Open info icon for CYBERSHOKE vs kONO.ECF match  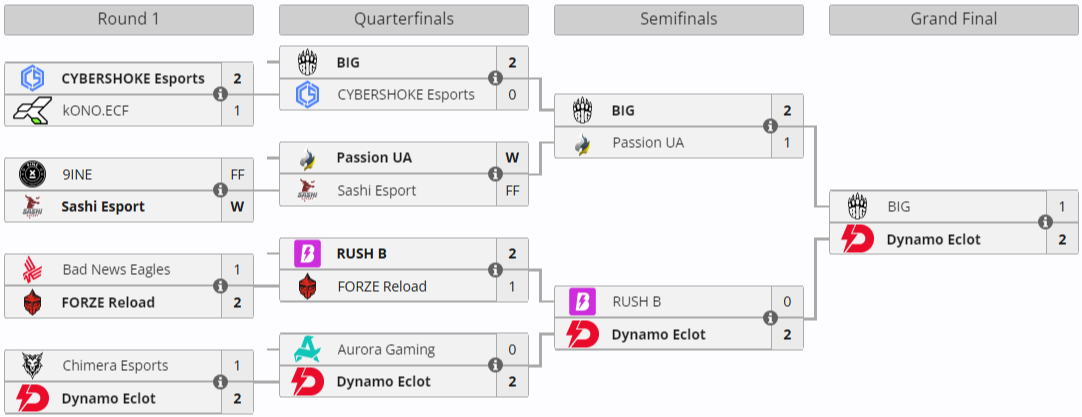tap(220, 94)
